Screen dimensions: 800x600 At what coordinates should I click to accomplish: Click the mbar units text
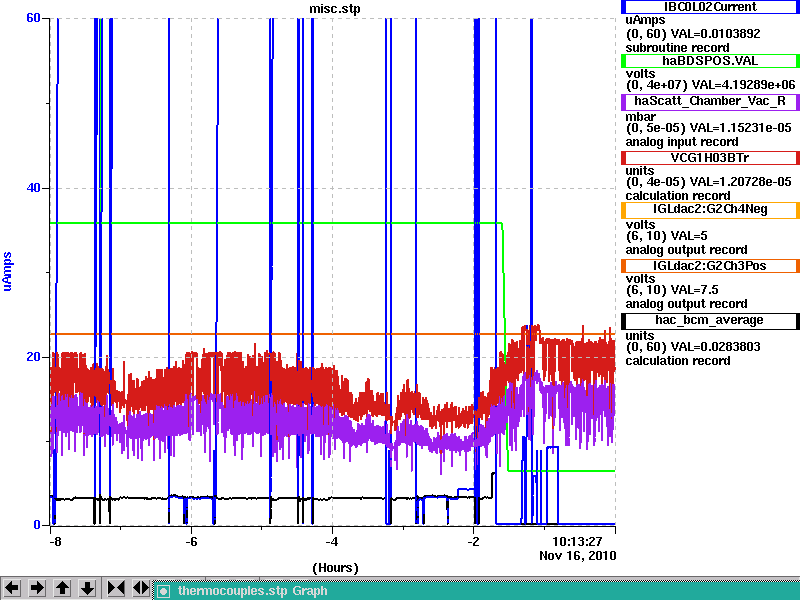coord(641,117)
